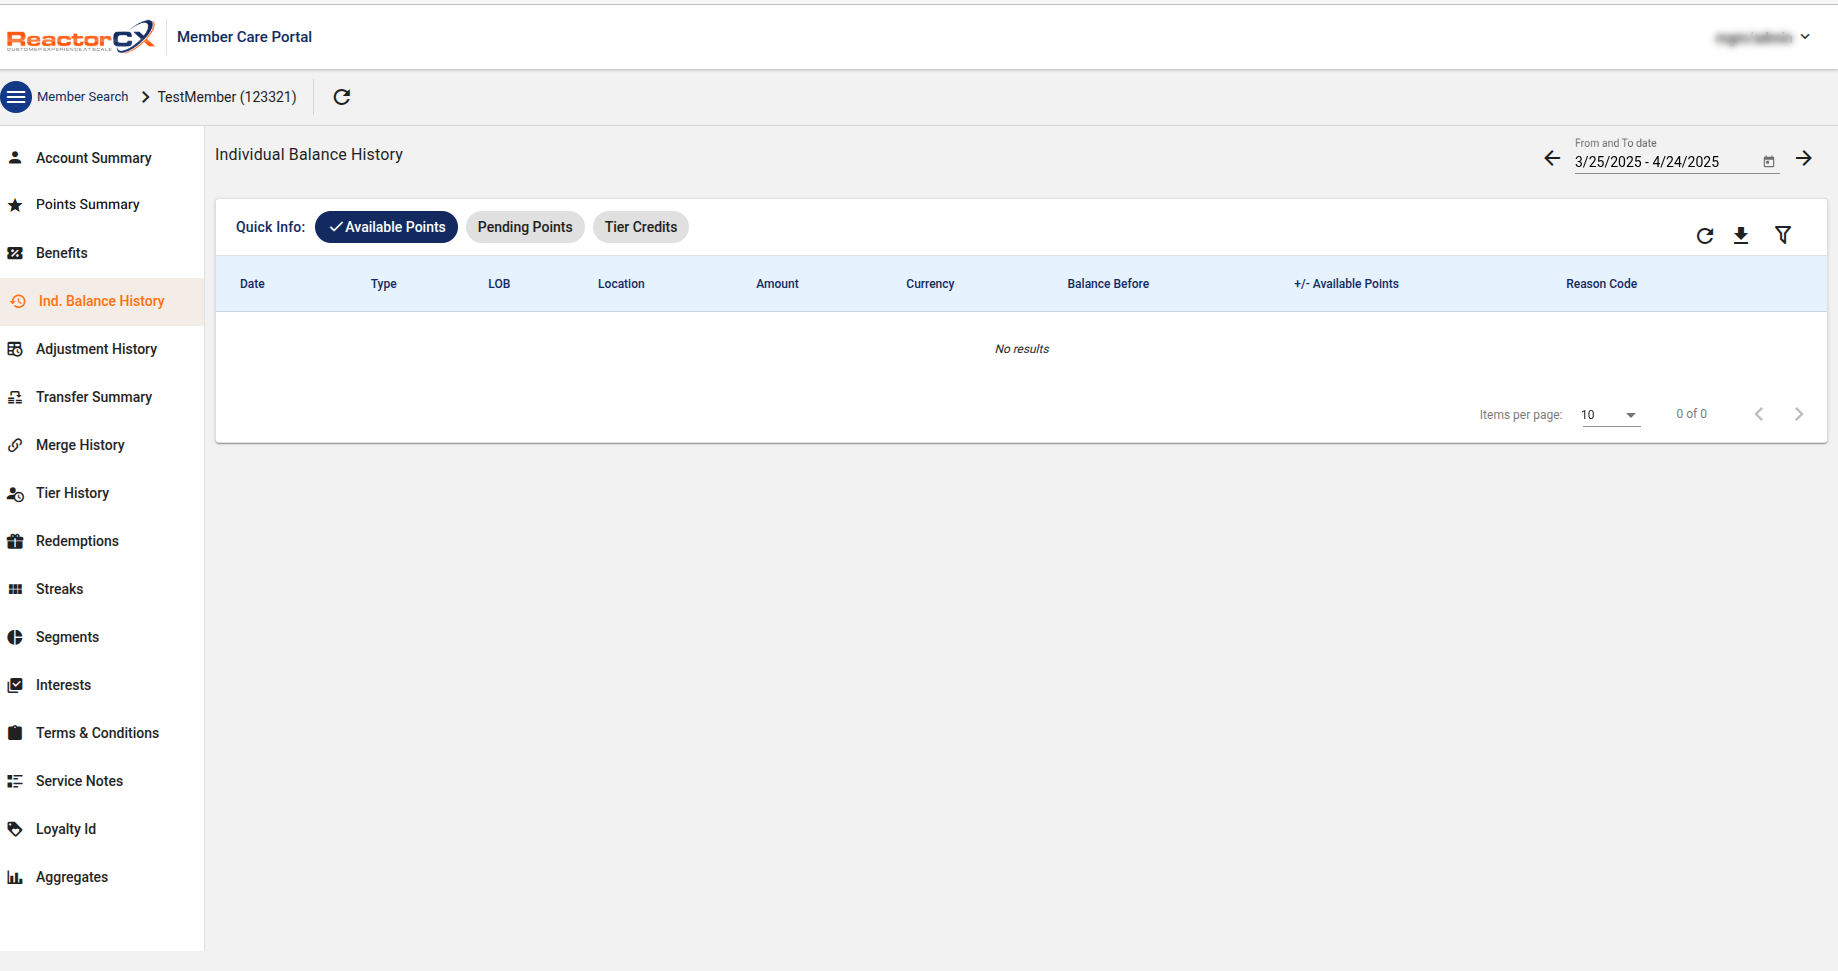Open the user account dropdown menu

1762,38
